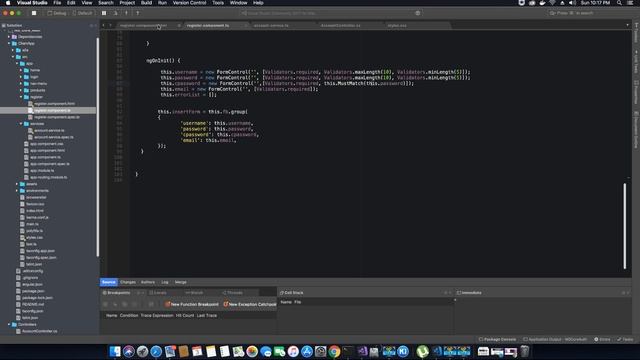640x360 pixels.
Task: Open the Project menu
Action: (127, 3)
